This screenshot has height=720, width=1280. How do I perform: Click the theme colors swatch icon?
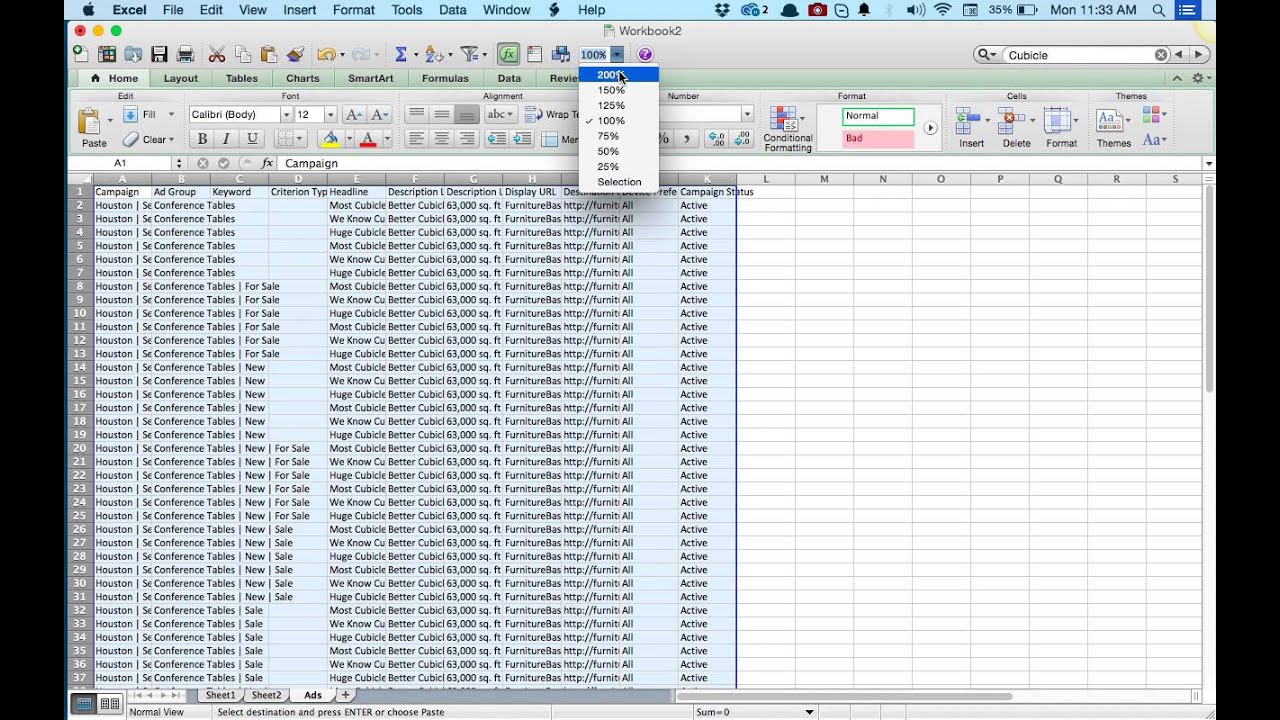tap(1152, 115)
